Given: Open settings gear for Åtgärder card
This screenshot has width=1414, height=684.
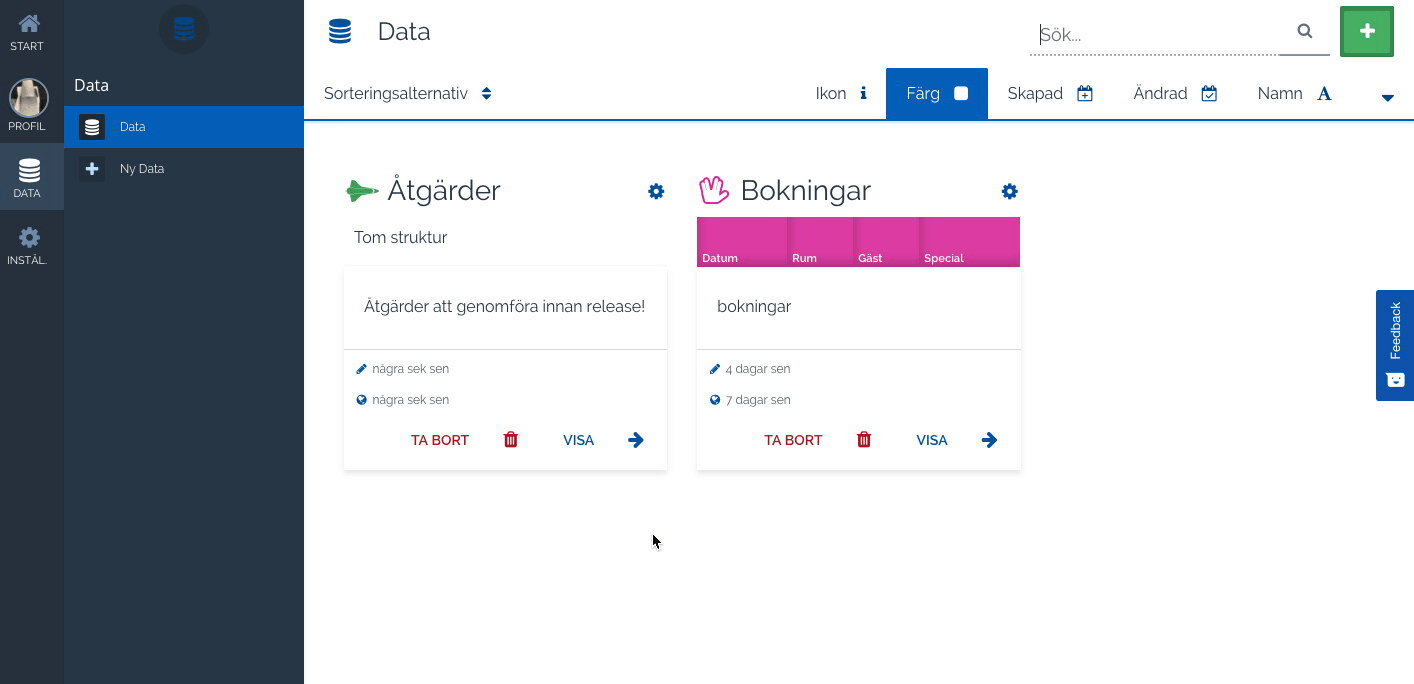Looking at the screenshot, I should point(656,191).
